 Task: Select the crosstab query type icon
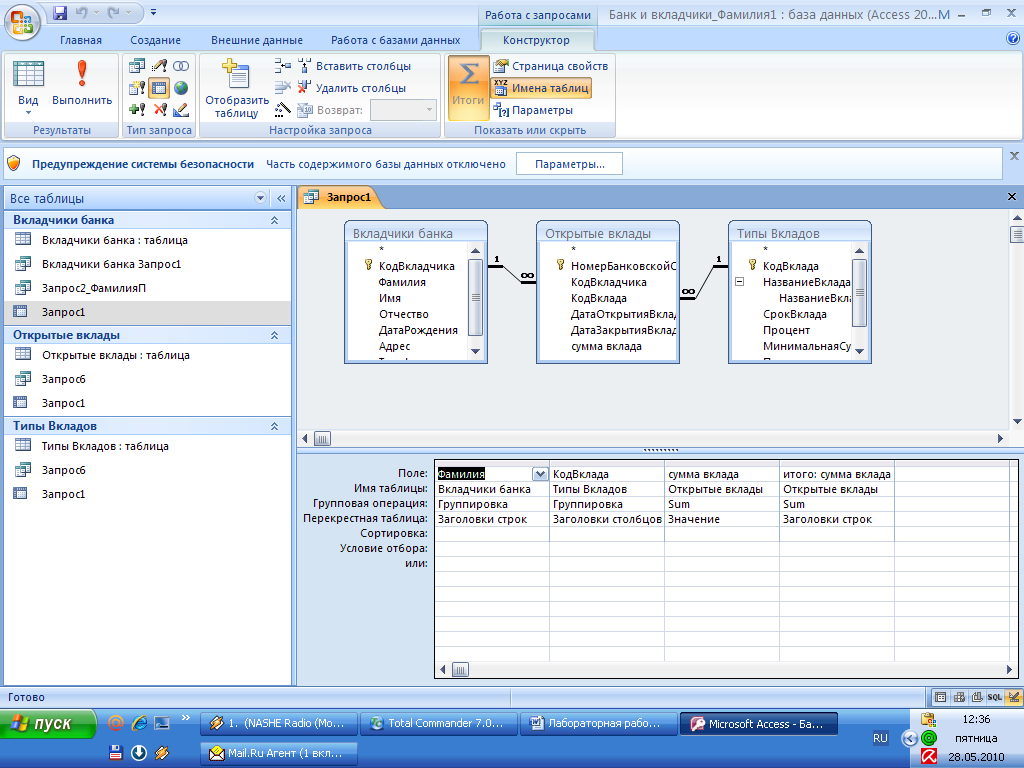(x=159, y=87)
